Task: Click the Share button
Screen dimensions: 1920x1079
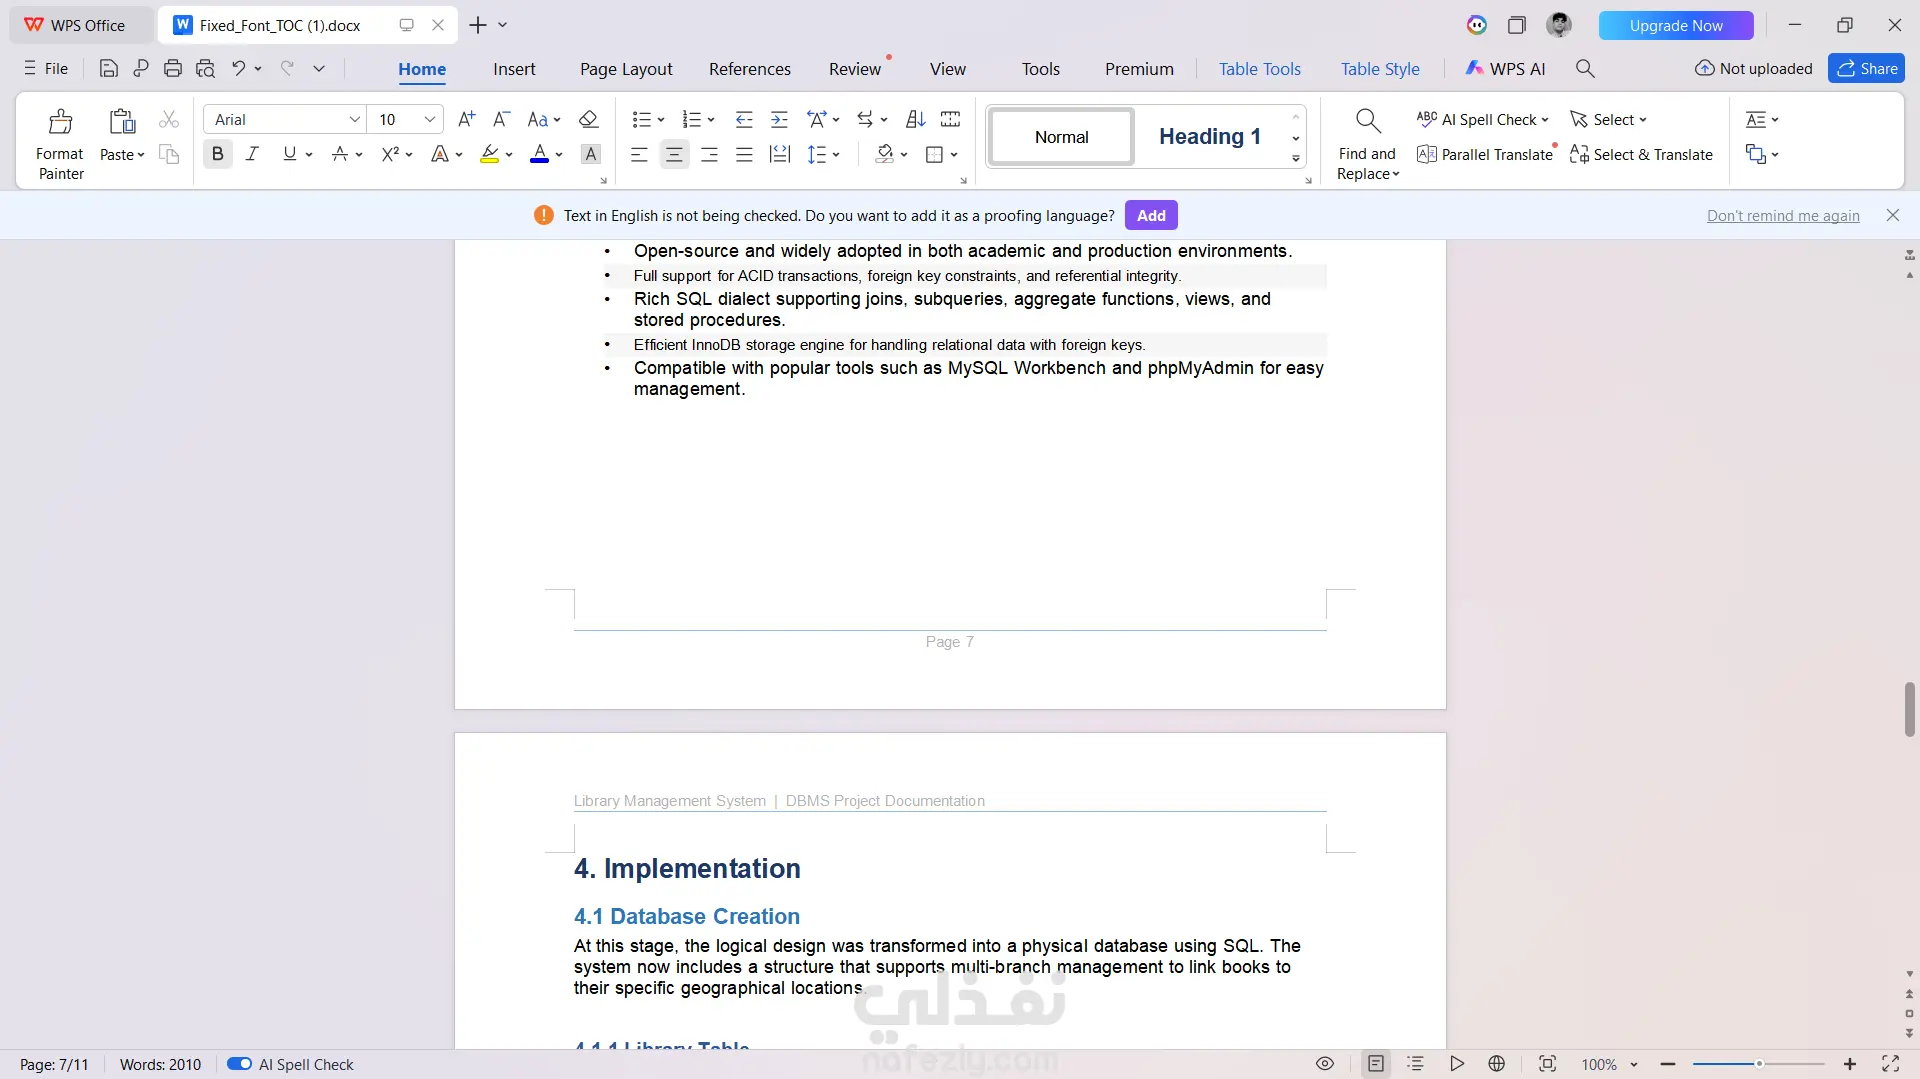Action: [x=1866, y=68]
